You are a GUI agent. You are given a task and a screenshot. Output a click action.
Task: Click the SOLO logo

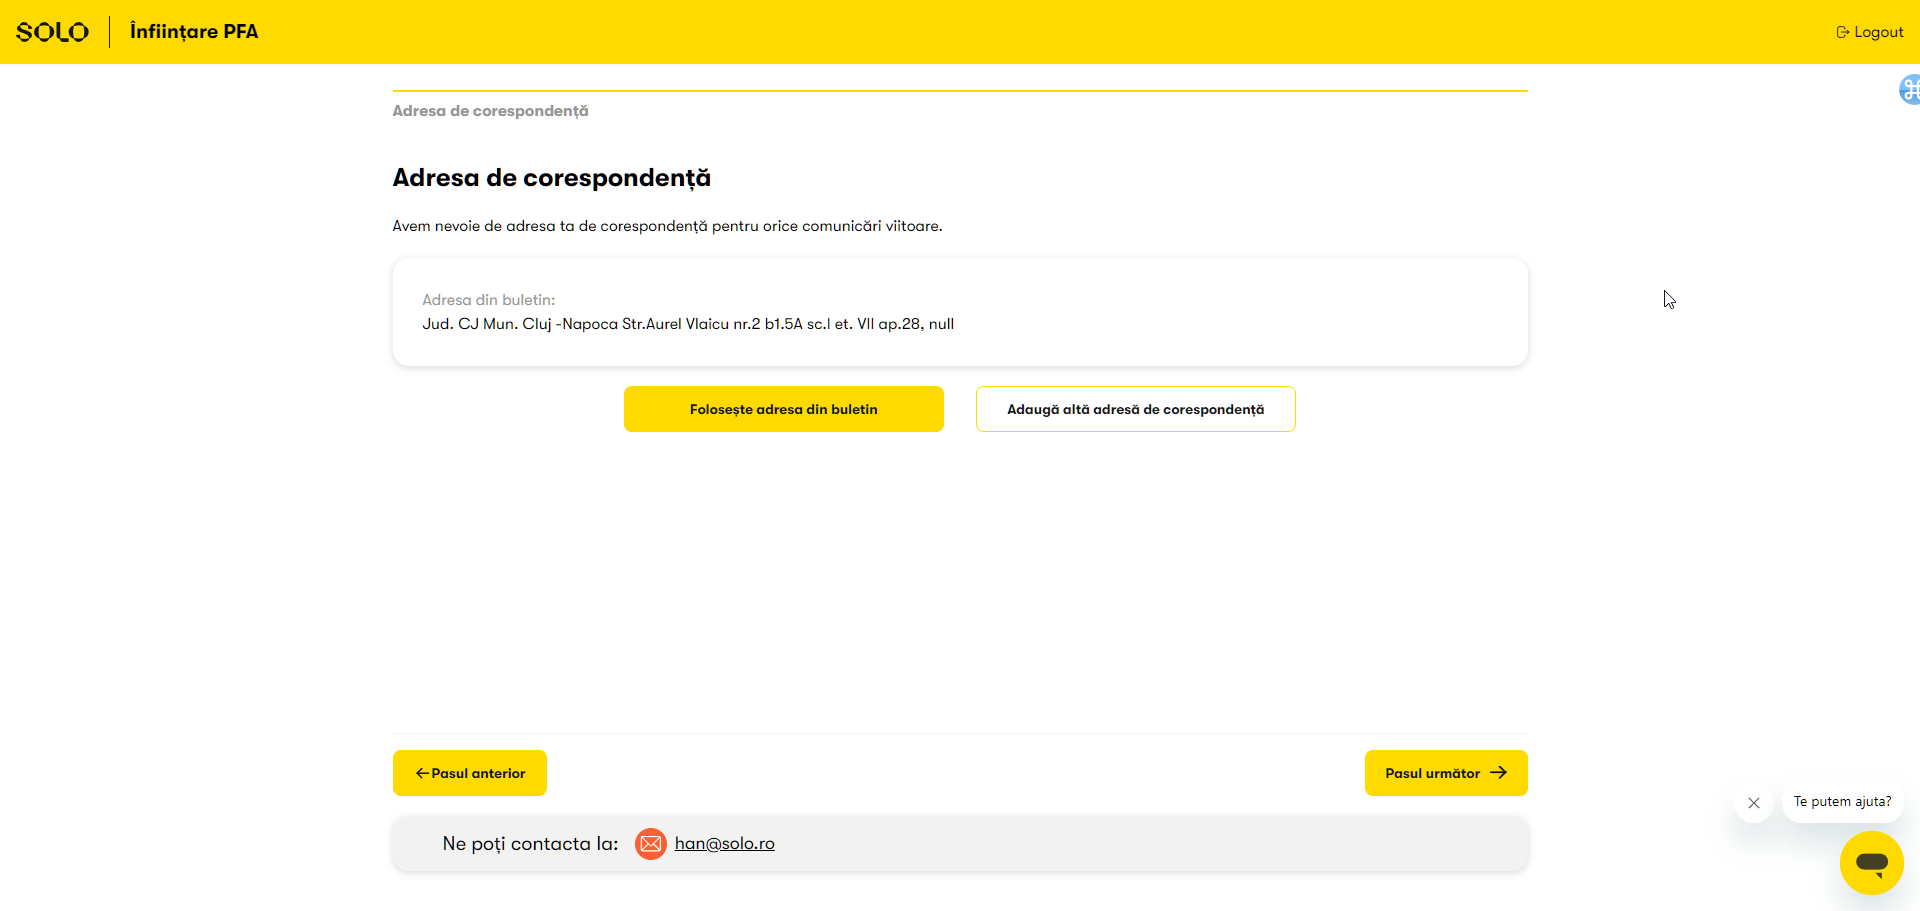(x=52, y=32)
